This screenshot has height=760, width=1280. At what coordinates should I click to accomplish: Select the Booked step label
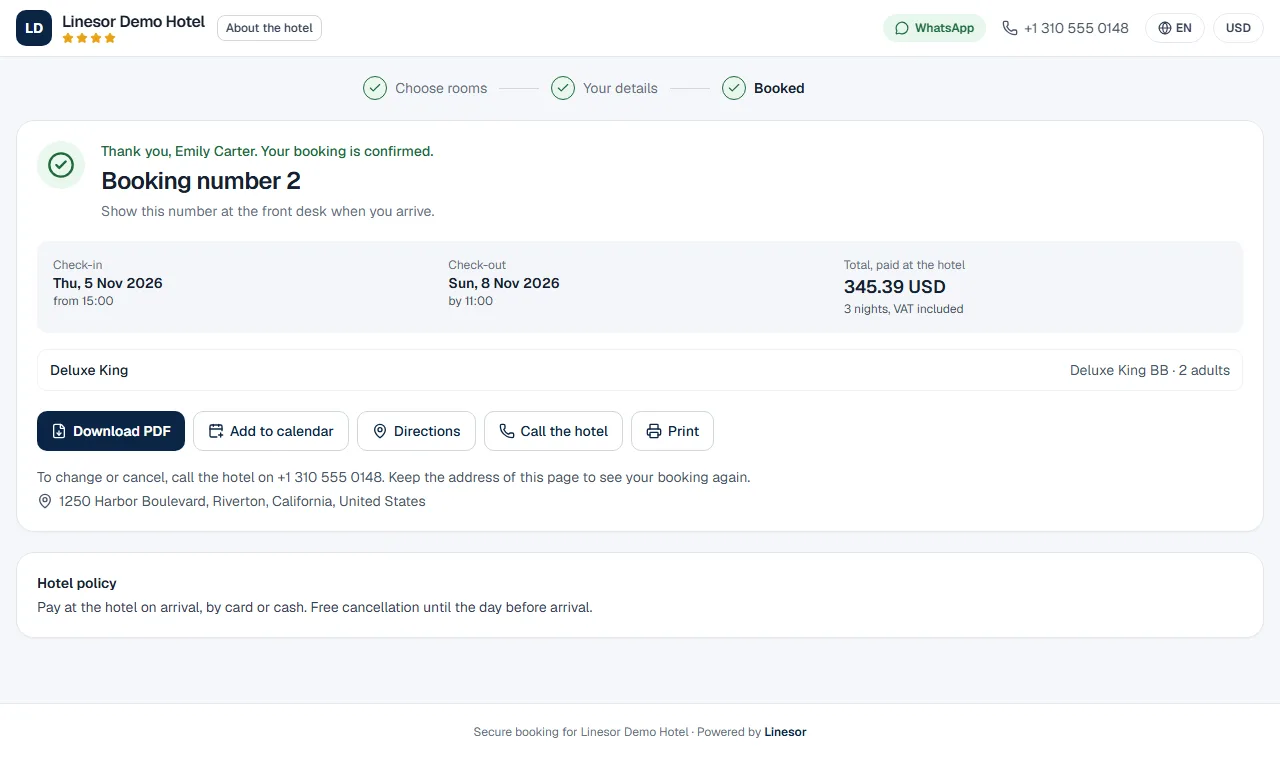coord(779,88)
